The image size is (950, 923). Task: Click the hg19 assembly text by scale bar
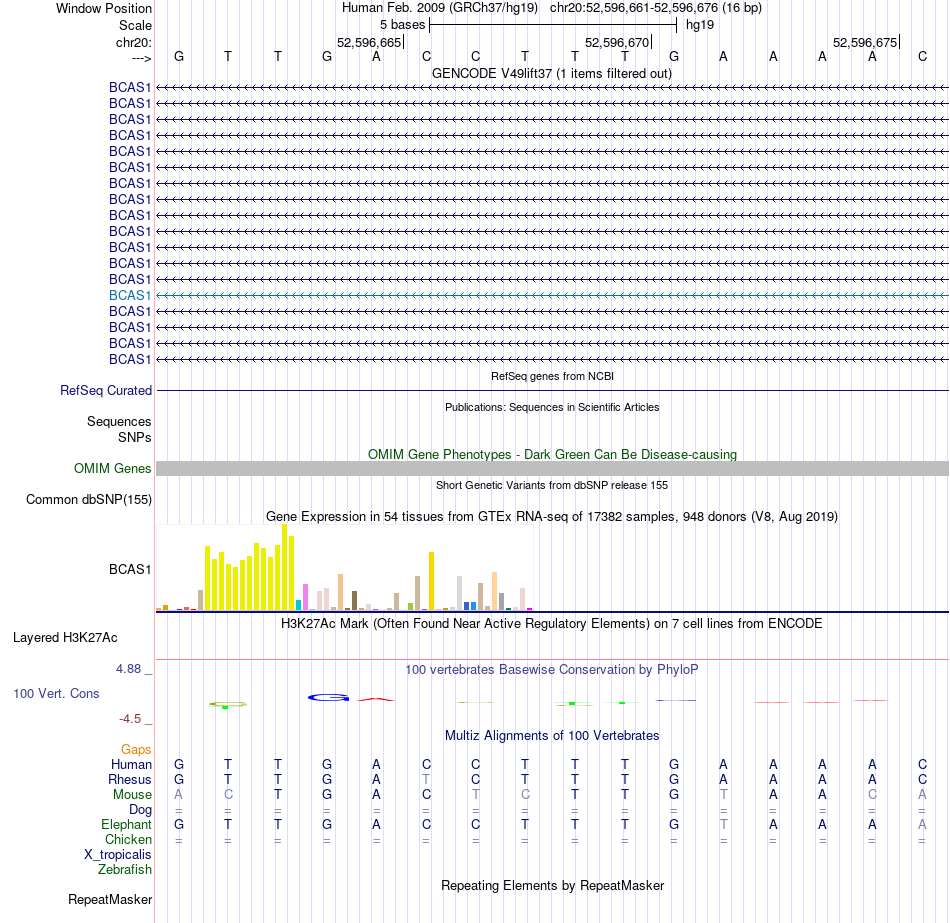click(700, 25)
